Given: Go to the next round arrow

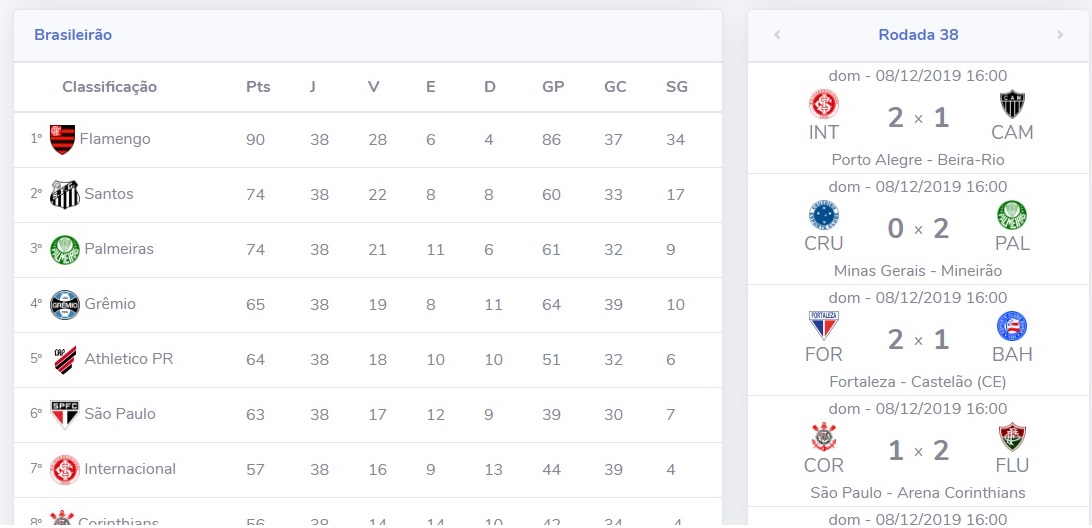Looking at the screenshot, I should (x=1060, y=35).
